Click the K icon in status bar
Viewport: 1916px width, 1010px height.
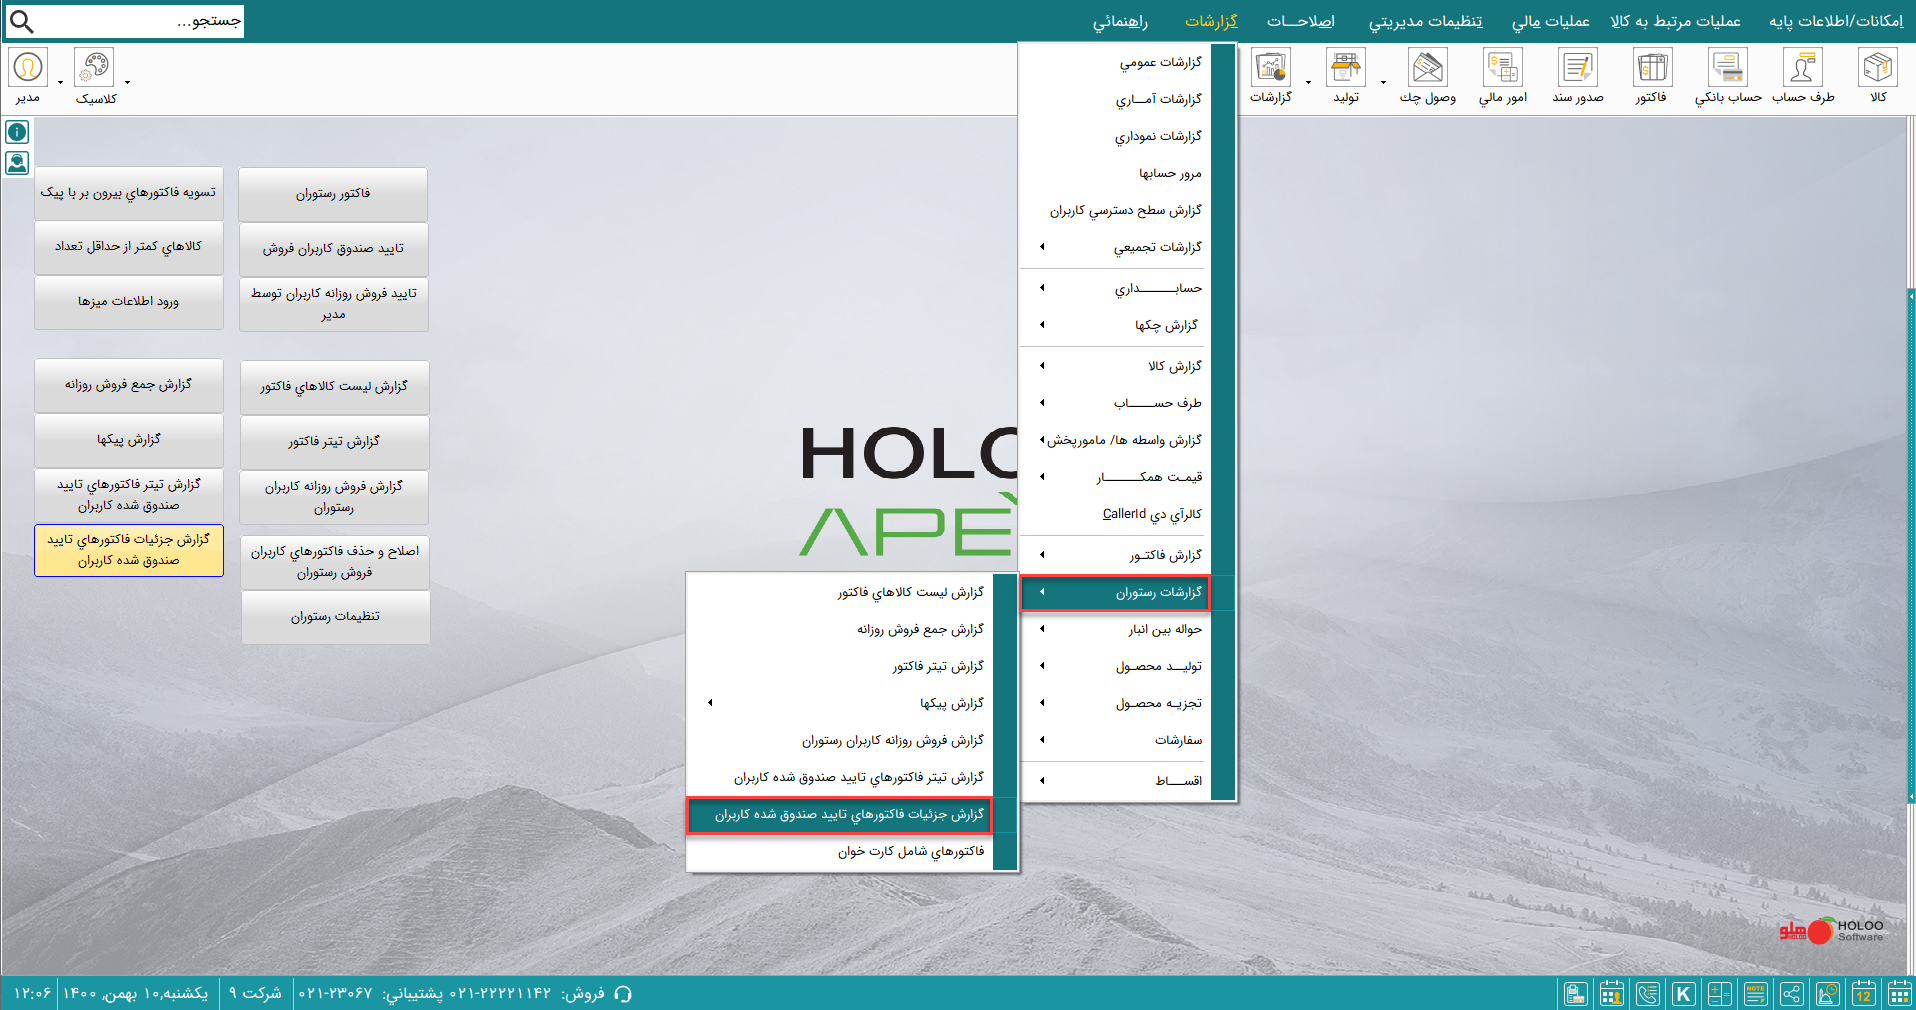click(1684, 994)
